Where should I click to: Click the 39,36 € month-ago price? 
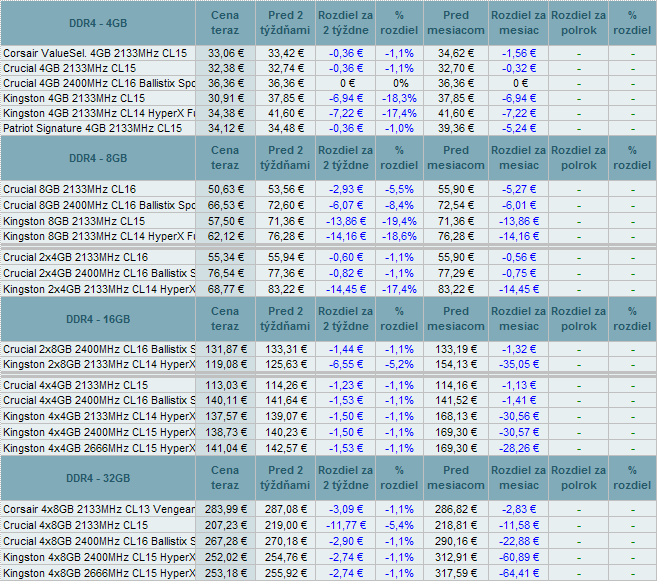click(x=456, y=128)
